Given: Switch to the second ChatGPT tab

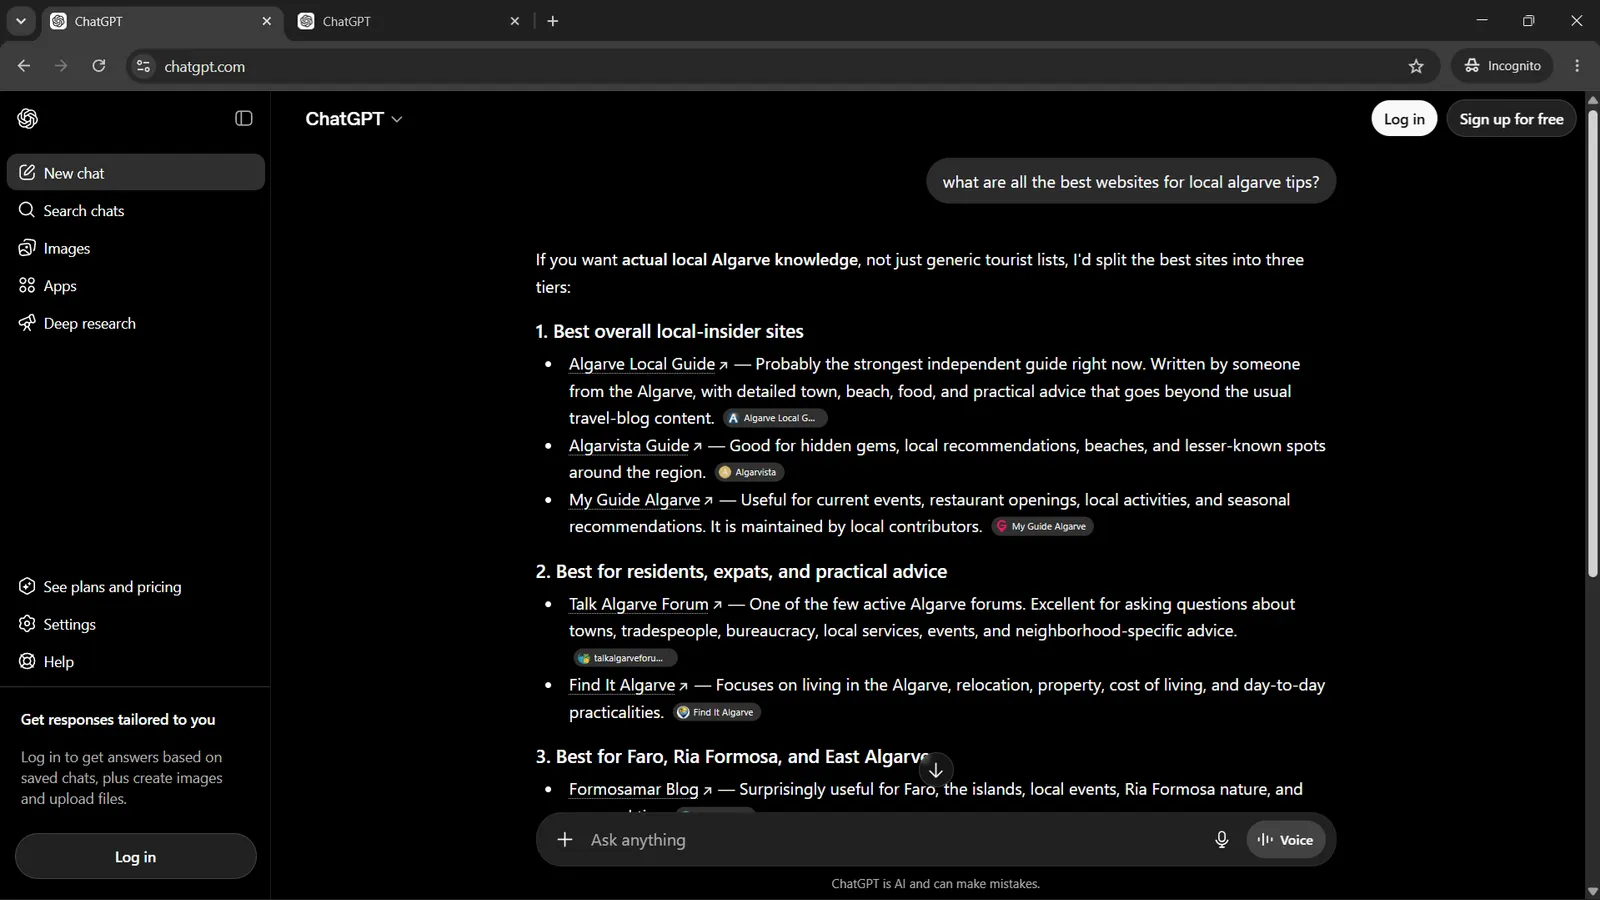Looking at the screenshot, I should click(410, 21).
